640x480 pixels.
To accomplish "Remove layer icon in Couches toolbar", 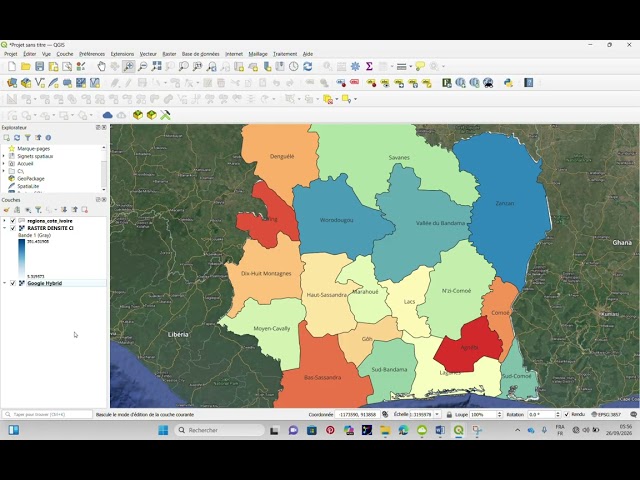I will pyautogui.click(x=84, y=210).
